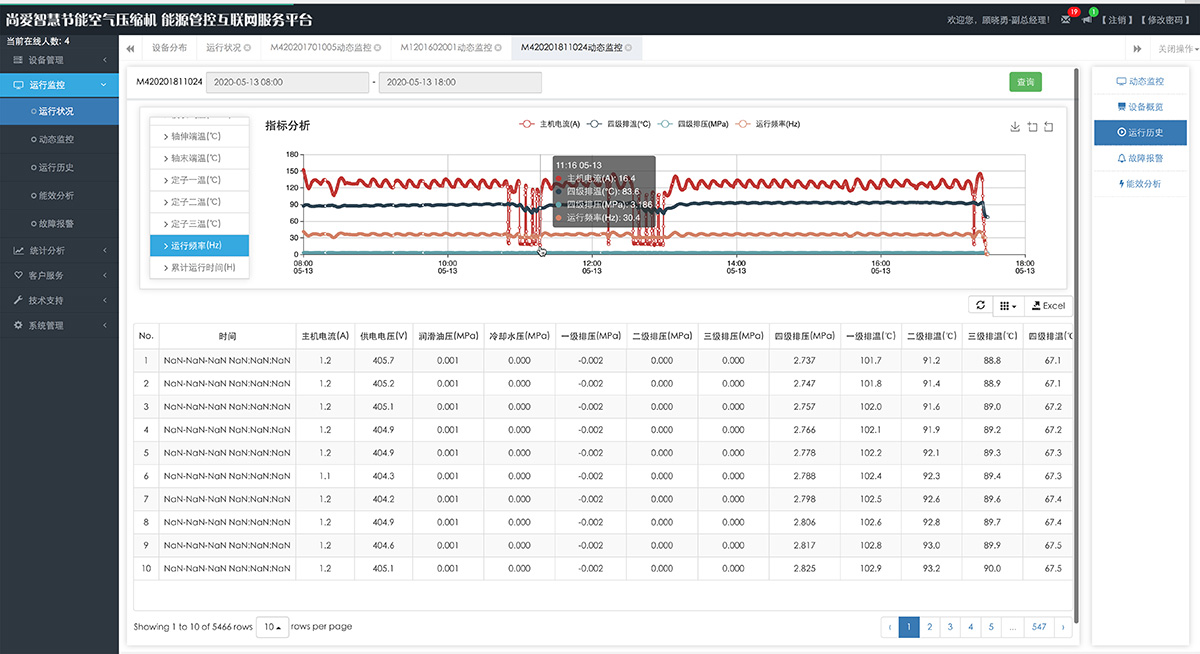
Task: Click 修改密码 link
Action: coord(1165,20)
